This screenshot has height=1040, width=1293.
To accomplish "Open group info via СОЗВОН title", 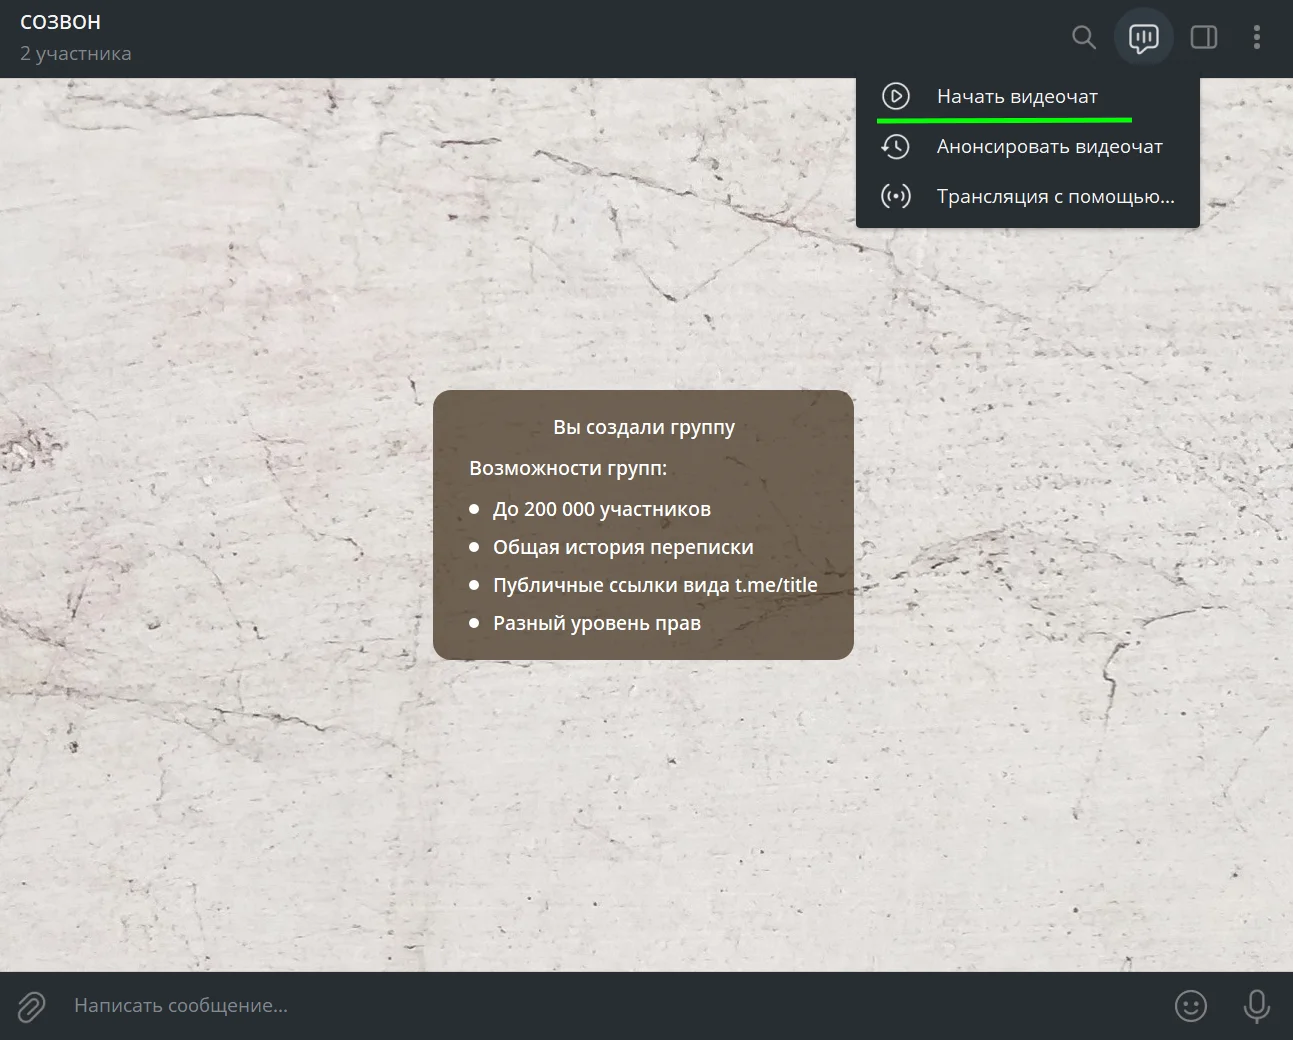I will click(x=61, y=22).
